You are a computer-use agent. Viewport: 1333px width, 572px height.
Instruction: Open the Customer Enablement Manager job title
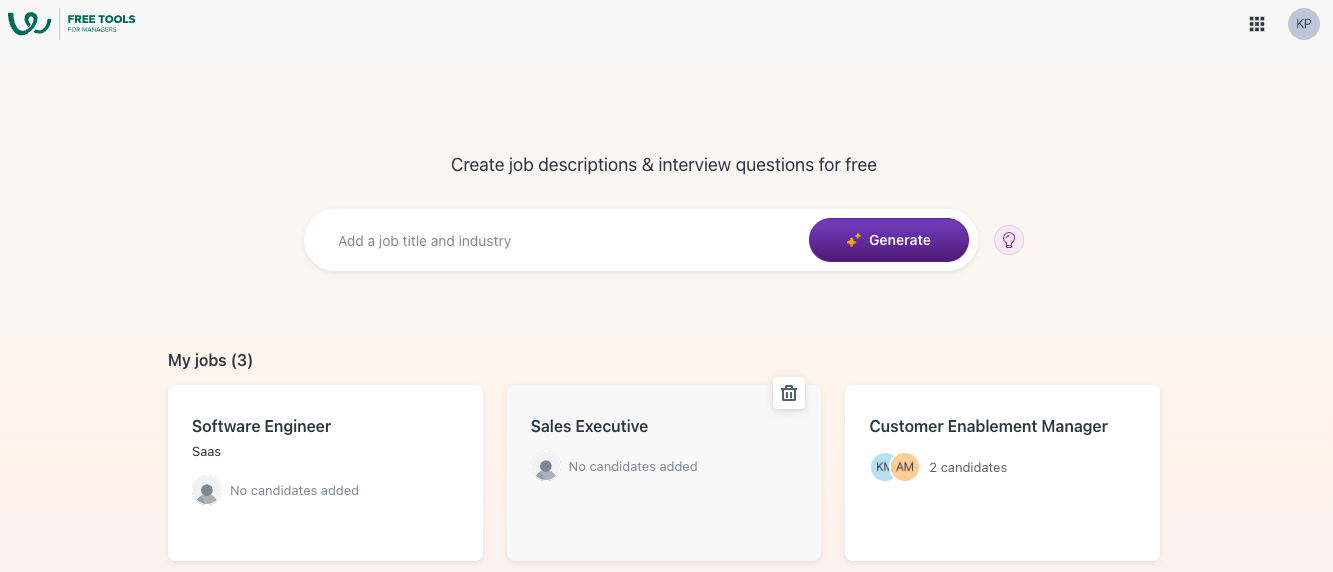click(989, 426)
